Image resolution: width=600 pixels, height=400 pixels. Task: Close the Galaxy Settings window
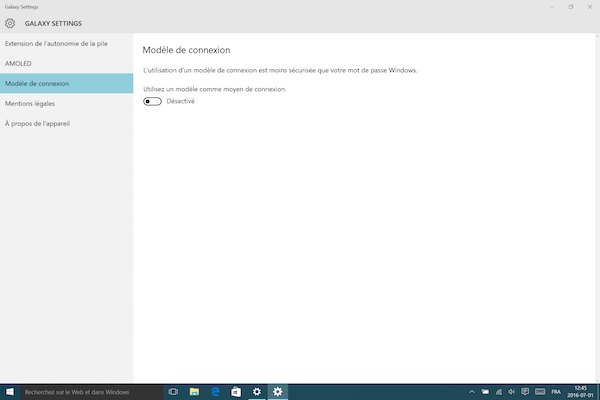(x=590, y=7)
